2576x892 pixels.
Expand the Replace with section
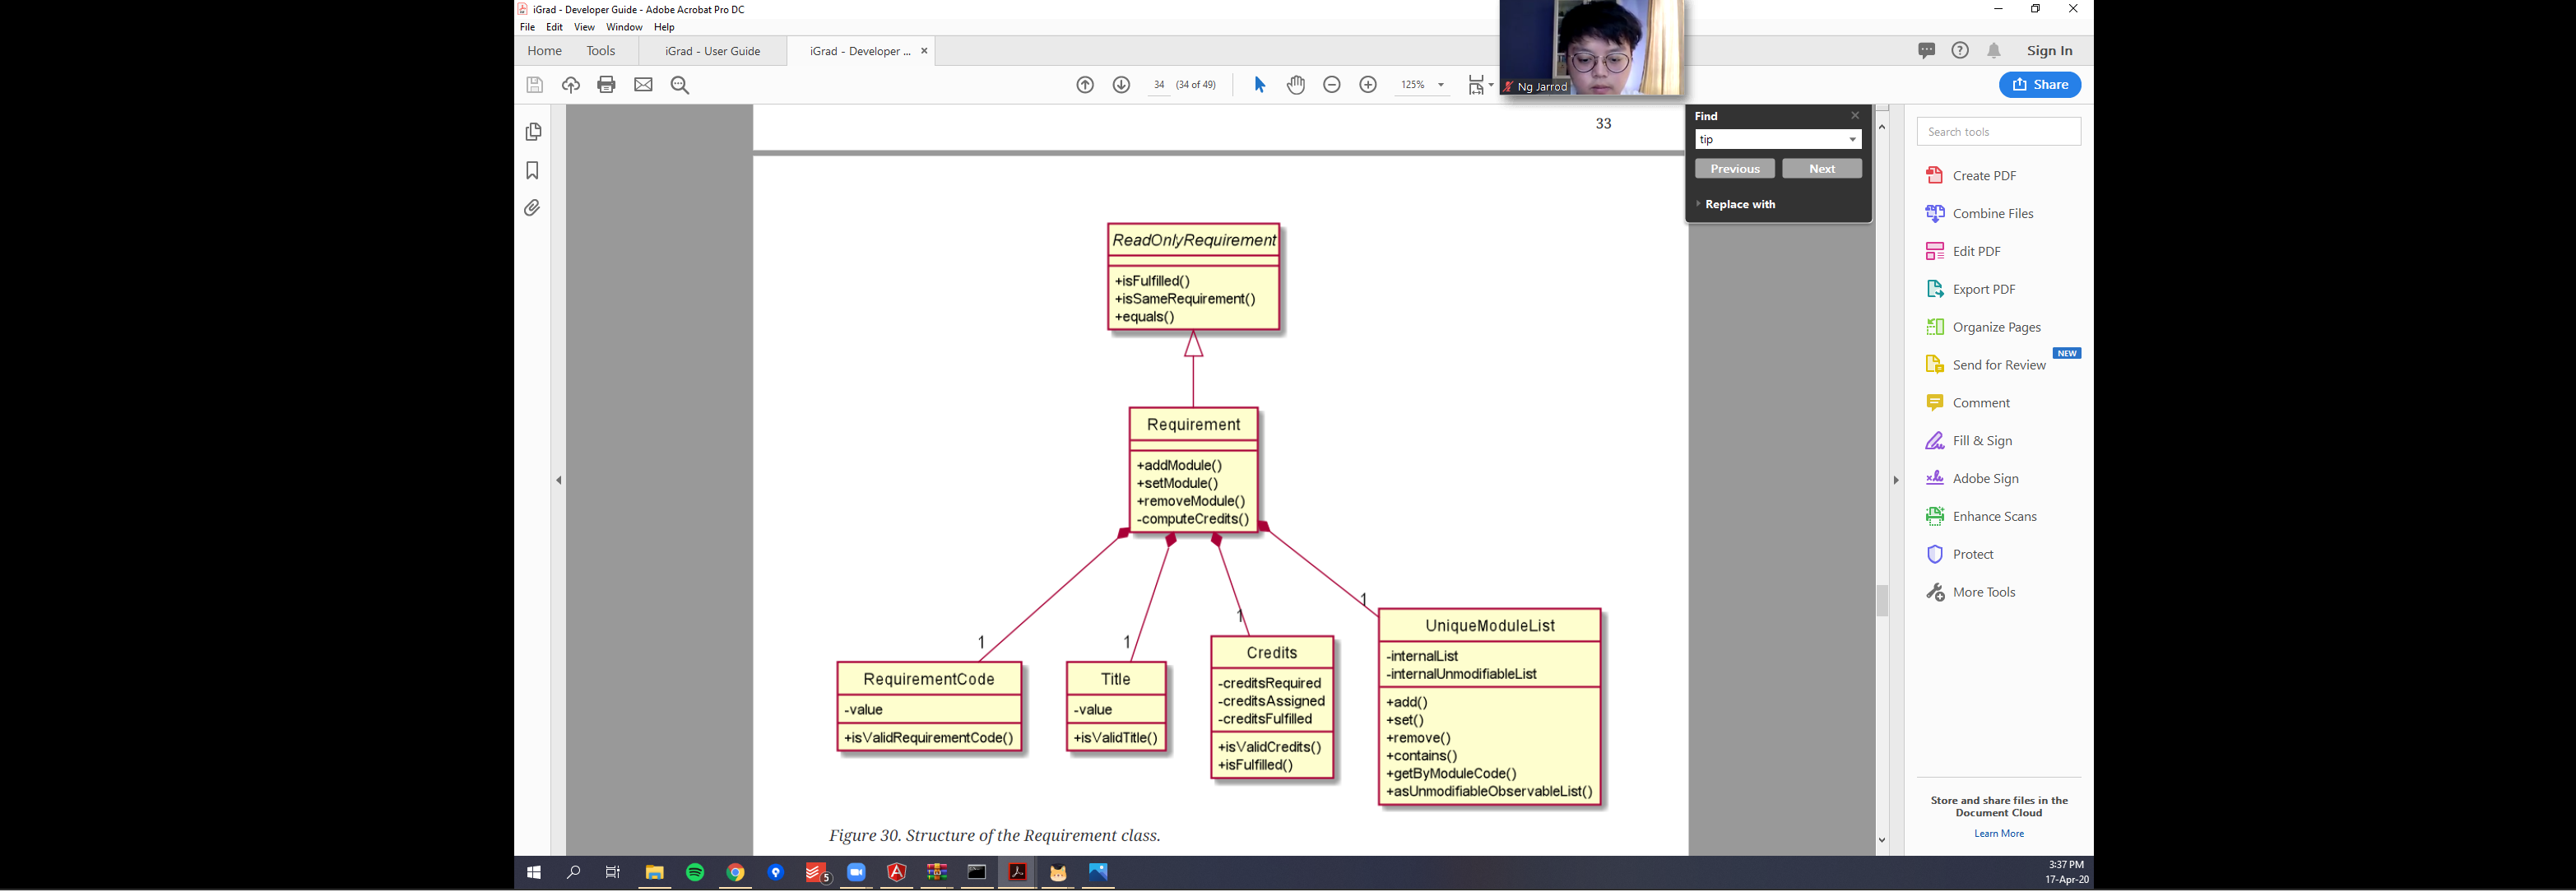1739,204
